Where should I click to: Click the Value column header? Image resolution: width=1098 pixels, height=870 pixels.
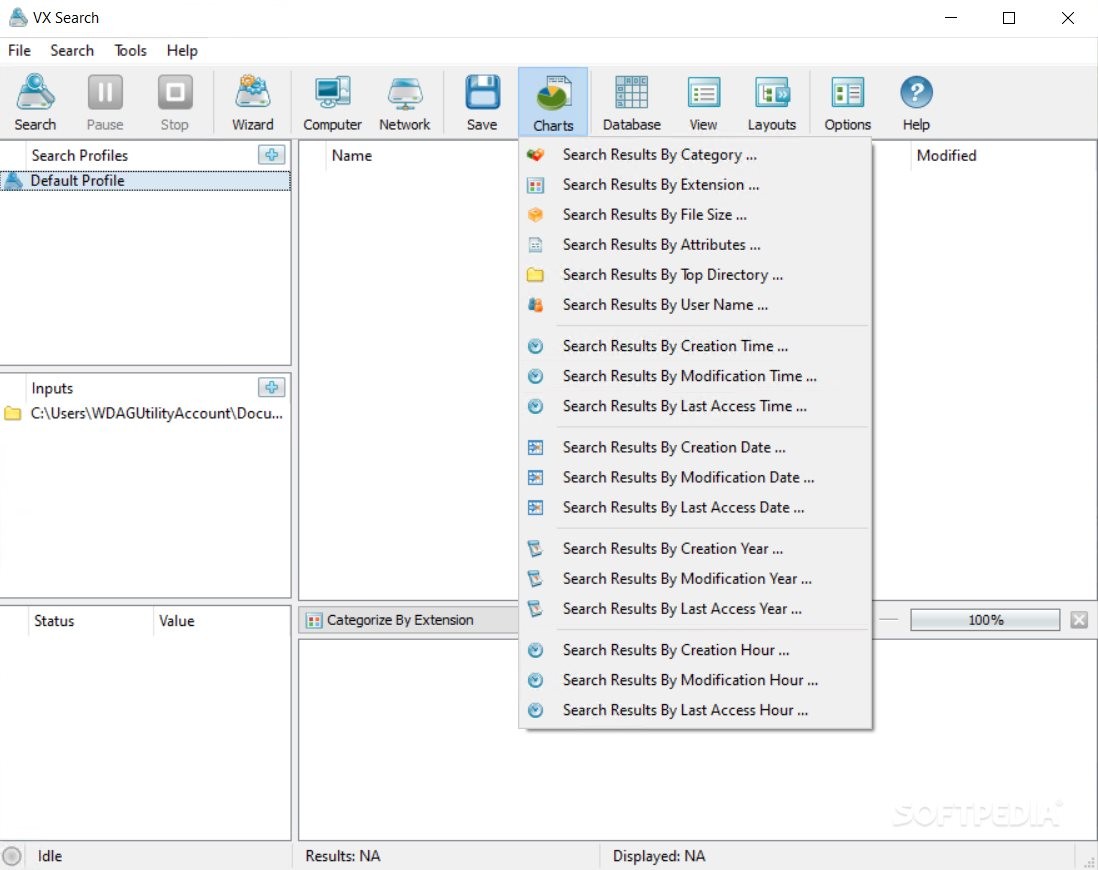click(x=176, y=621)
